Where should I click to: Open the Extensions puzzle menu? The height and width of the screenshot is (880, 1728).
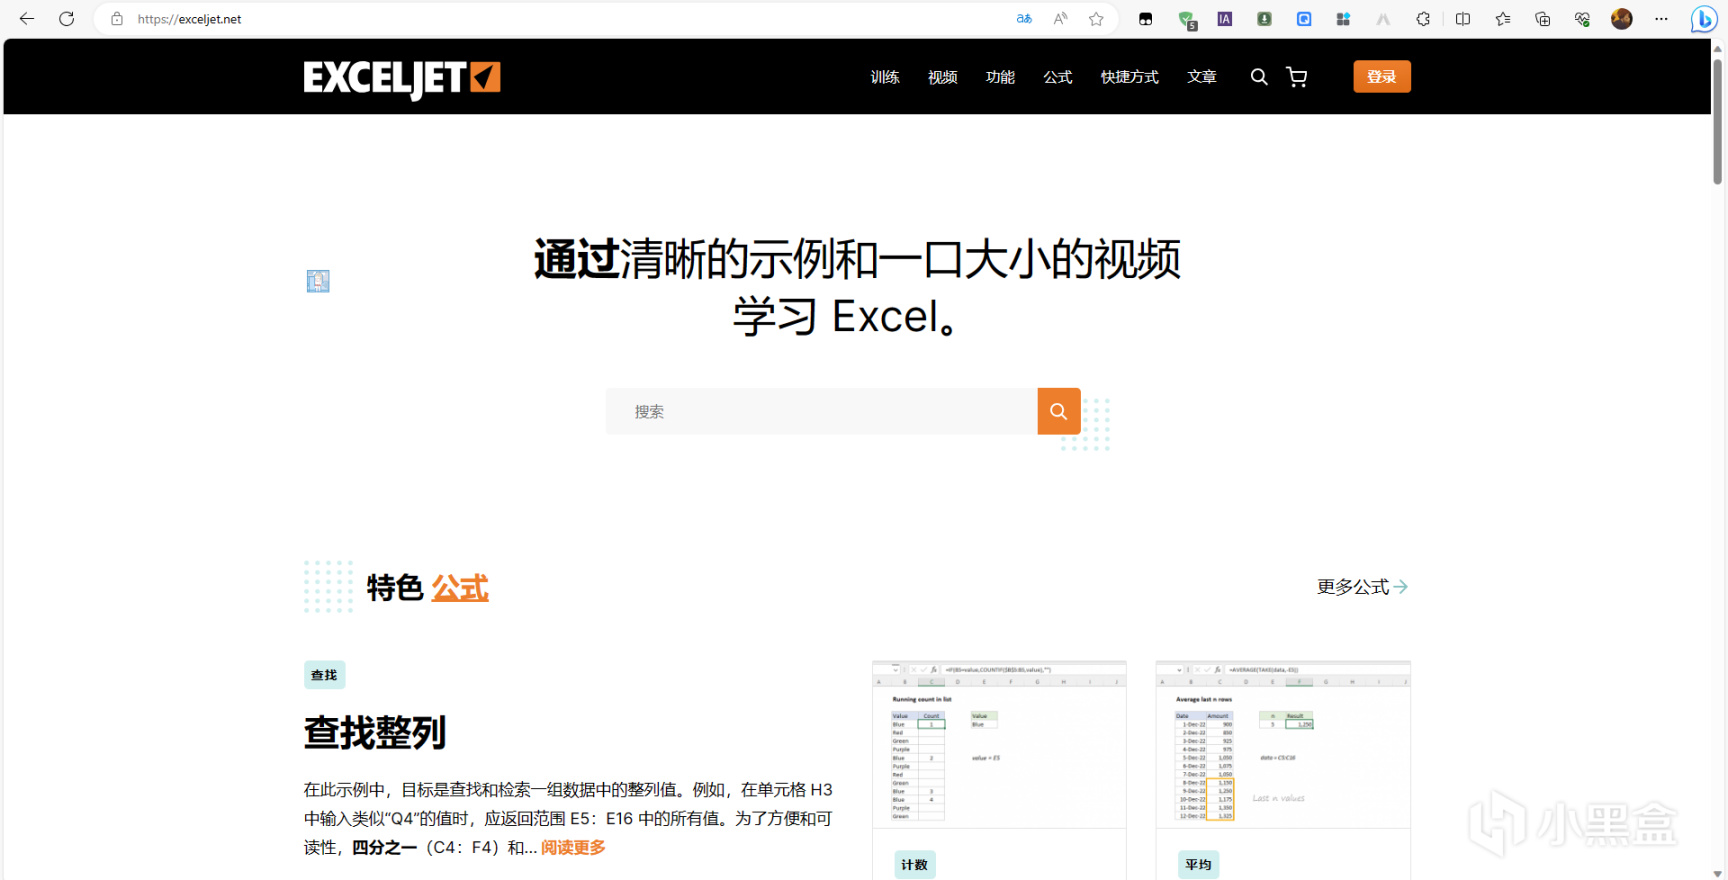[1423, 19]
